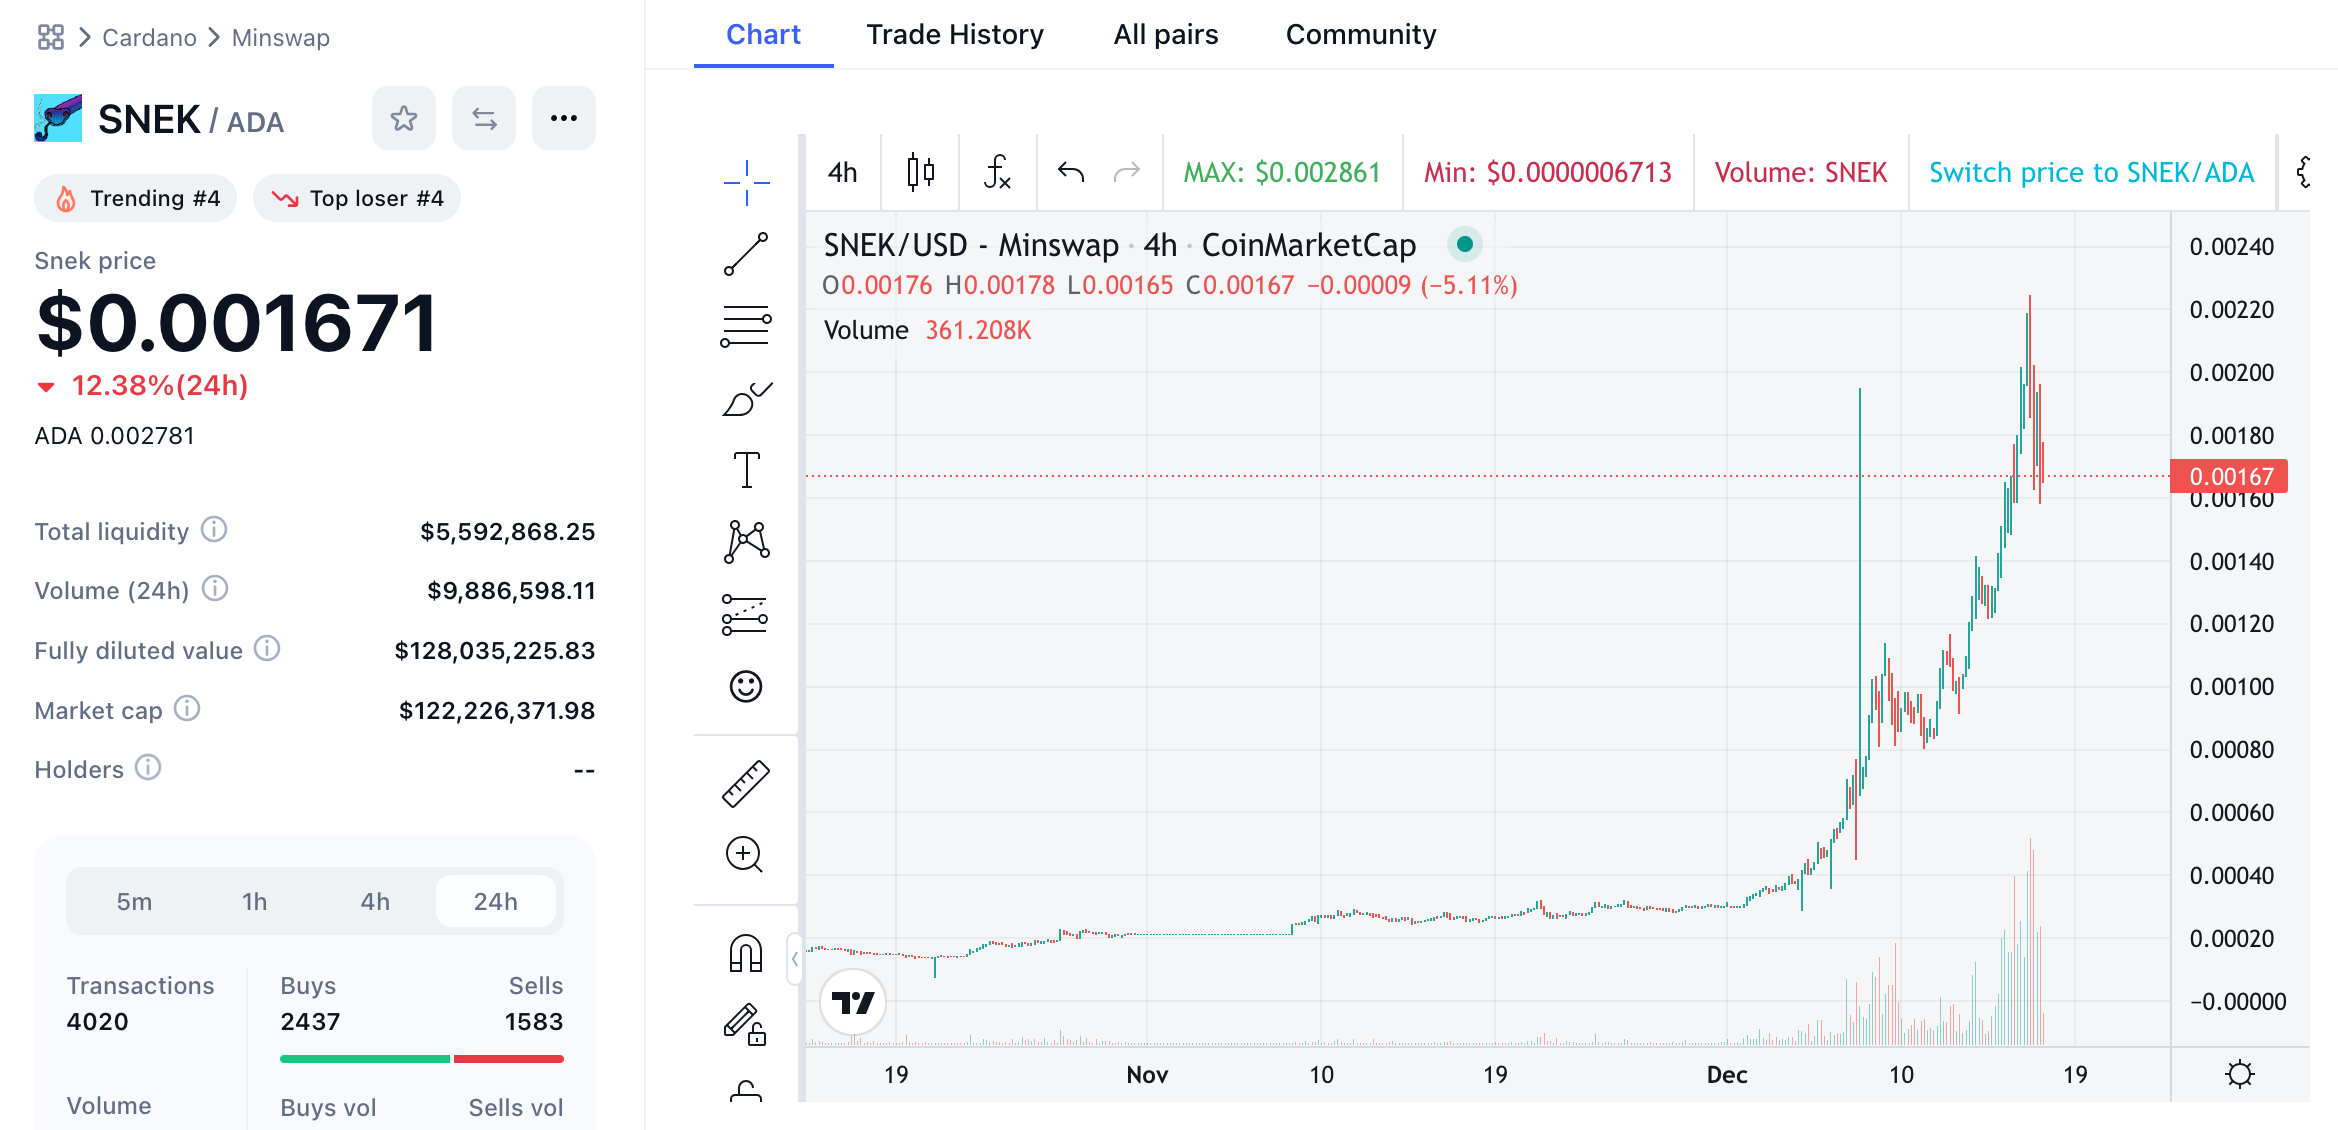Select the 1h transactions period
This screenshot has height=1130, width=2338.
[254, 901]
